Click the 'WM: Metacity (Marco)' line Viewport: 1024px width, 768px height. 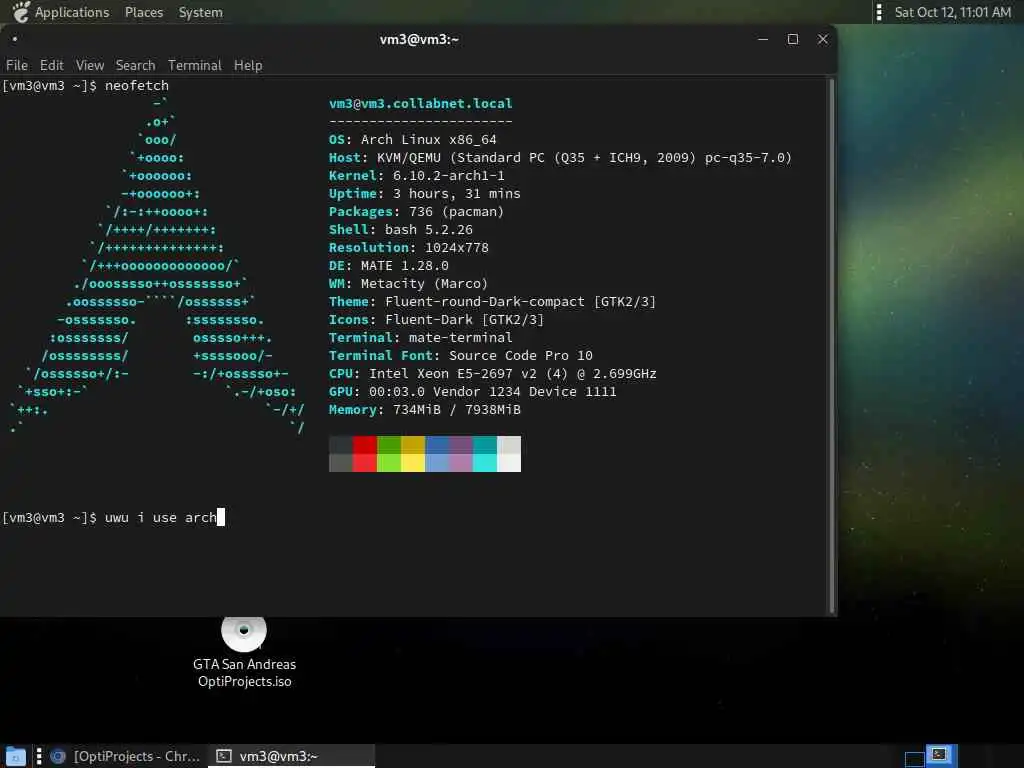[x=408, y=283]
